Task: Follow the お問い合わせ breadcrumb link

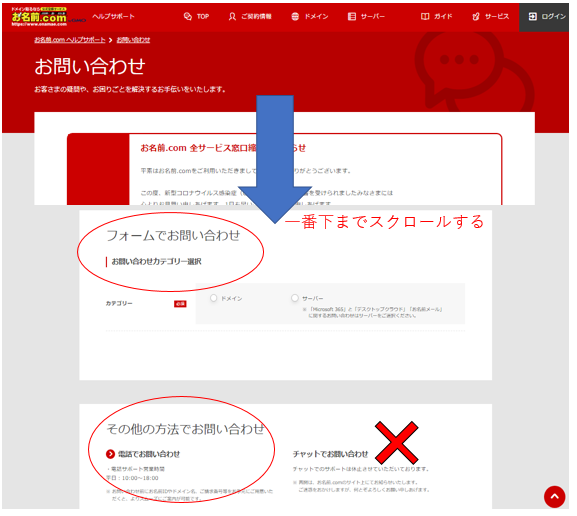Action: [x=133, y=40]
